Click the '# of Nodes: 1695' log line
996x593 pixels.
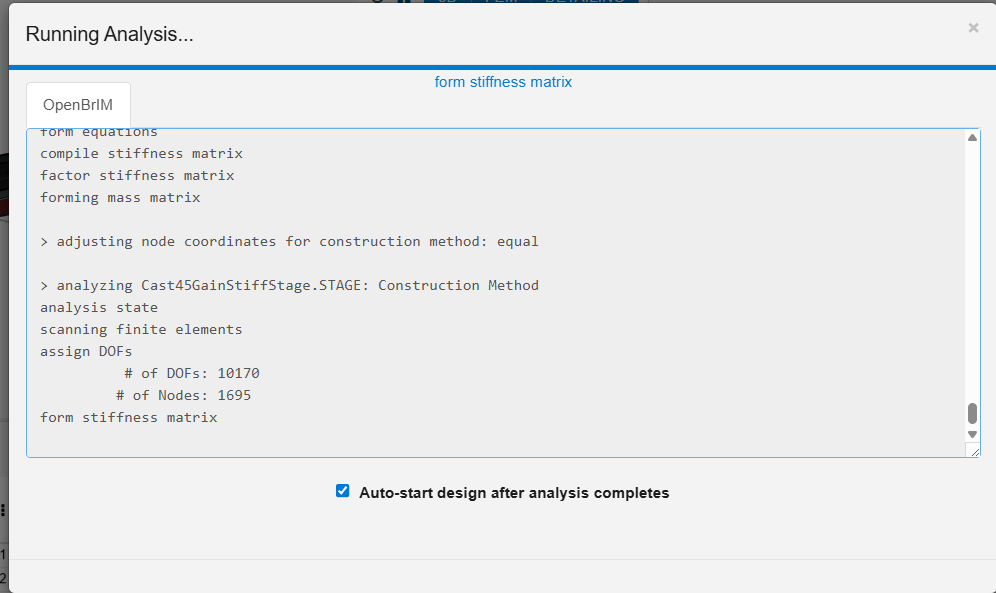click(x=183, y=395)
